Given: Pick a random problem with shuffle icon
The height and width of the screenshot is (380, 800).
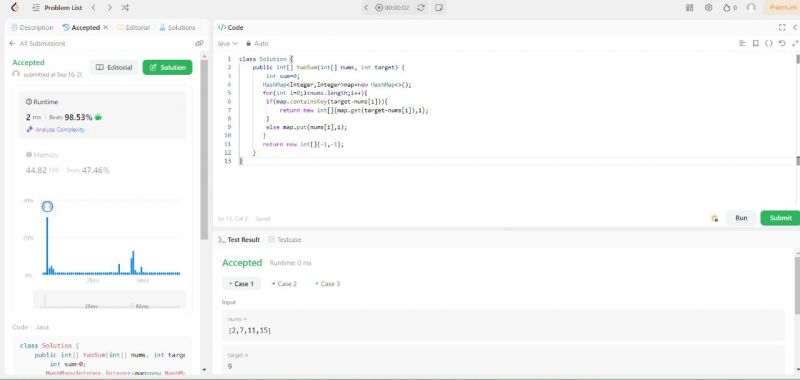Looking at the screenshot, I should [126, 8].
